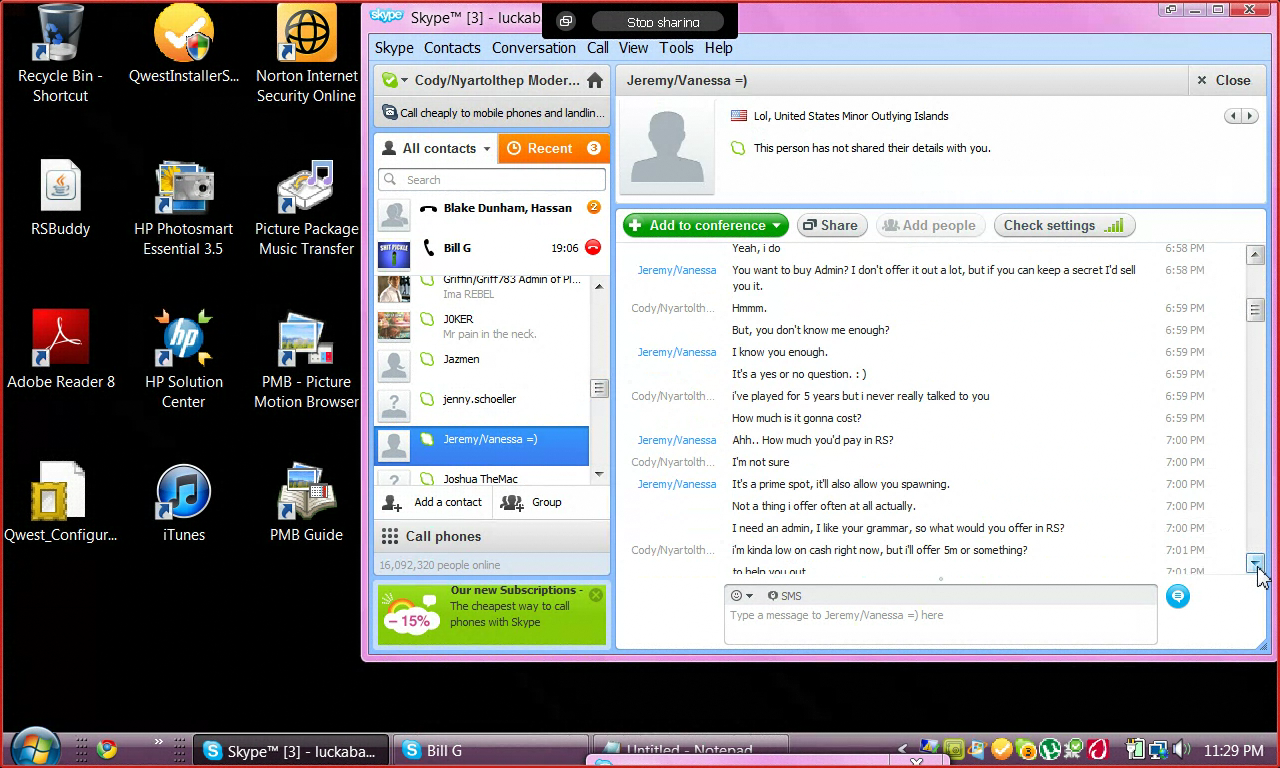The image size is (1280, 768).
Task: Open the Recycle Bin desktop shortcut
Action: (60, 55)
